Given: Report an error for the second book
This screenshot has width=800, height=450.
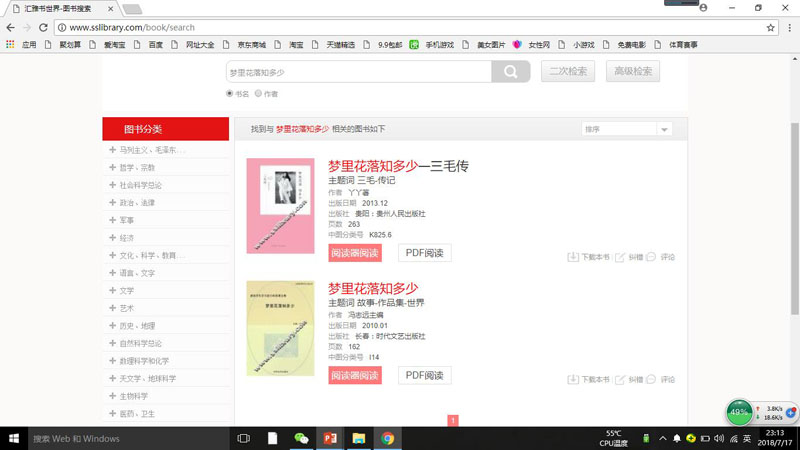Looking at the screenshot, I should [629, 380].
